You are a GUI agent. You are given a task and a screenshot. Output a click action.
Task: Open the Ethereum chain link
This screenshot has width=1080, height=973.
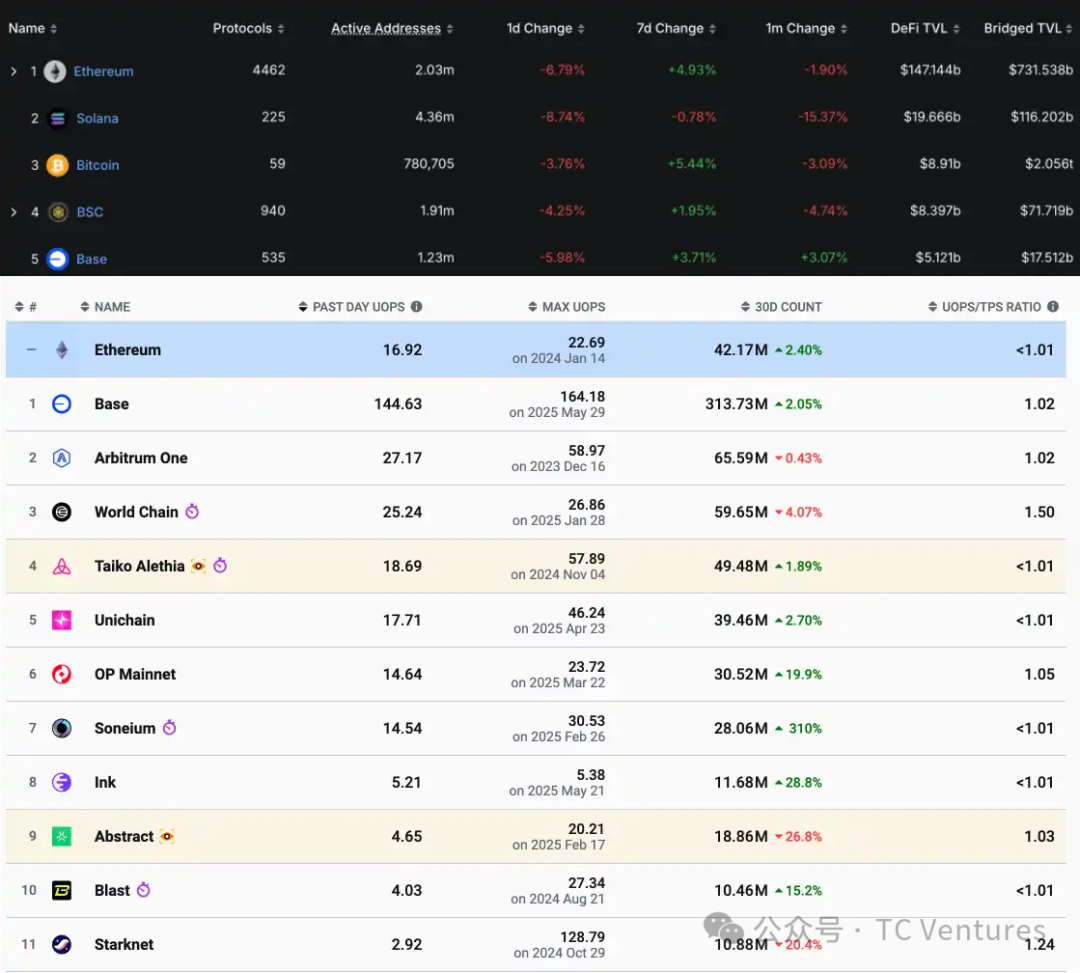104,71
